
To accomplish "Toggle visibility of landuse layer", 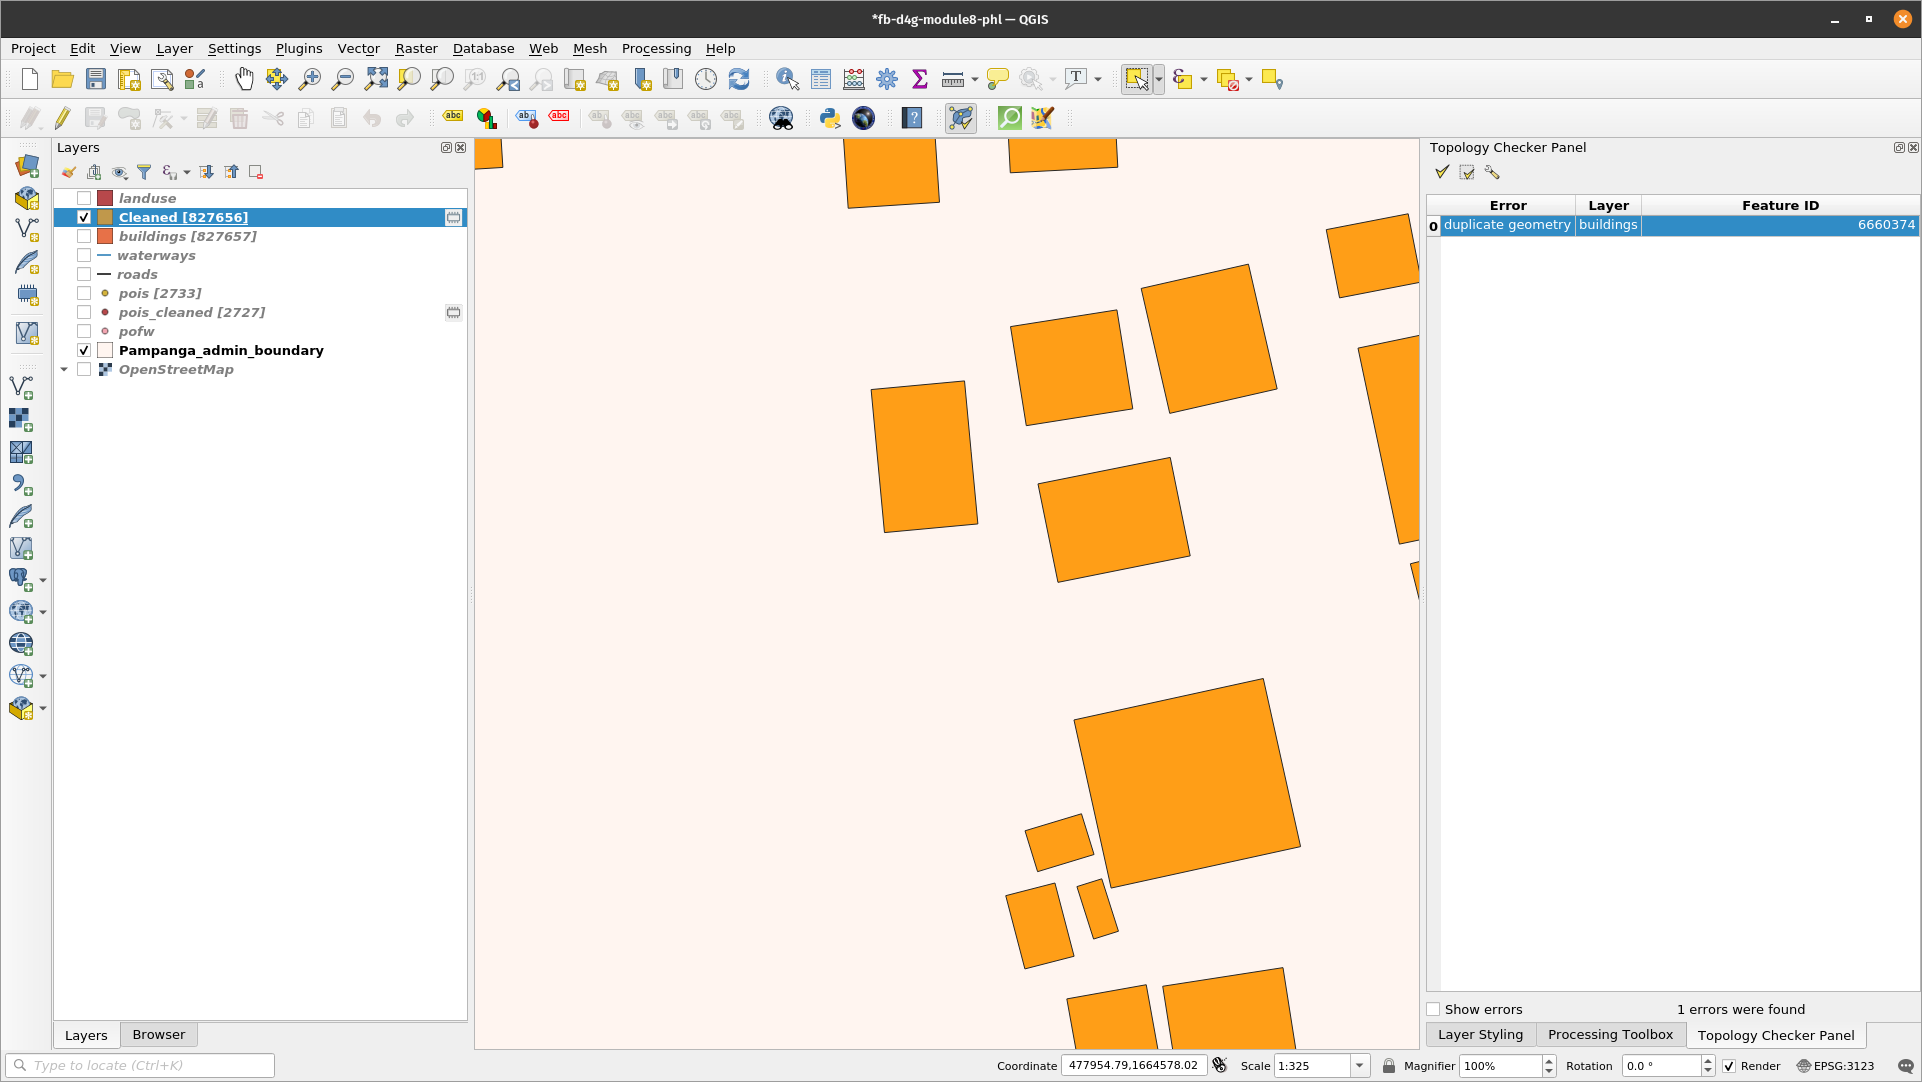I will [x=84, y=198].
